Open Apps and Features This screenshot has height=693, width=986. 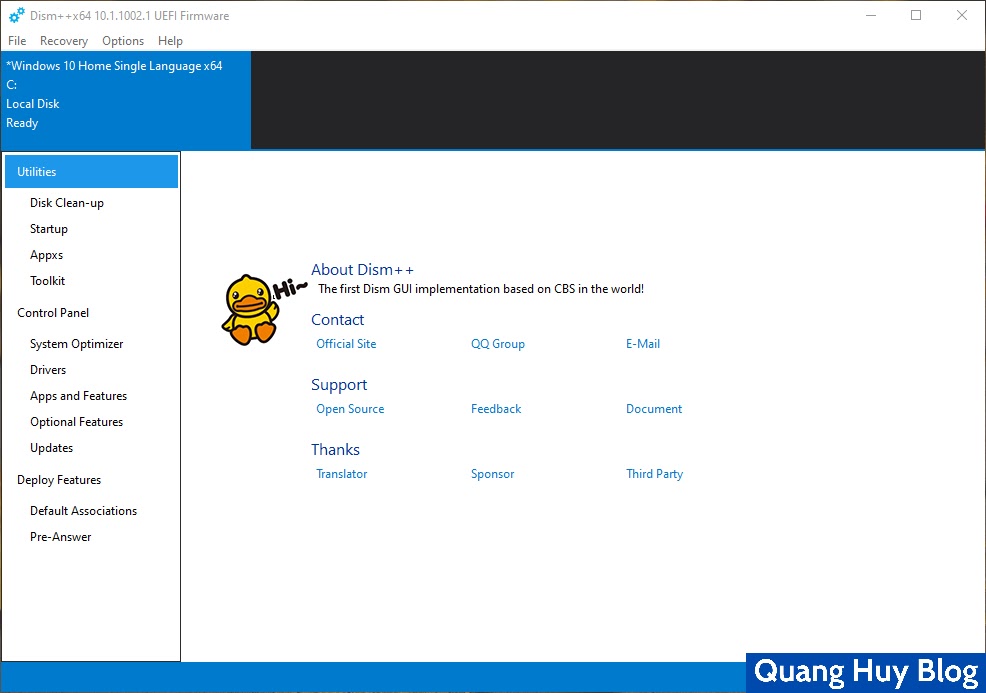(x=78, y=396)
